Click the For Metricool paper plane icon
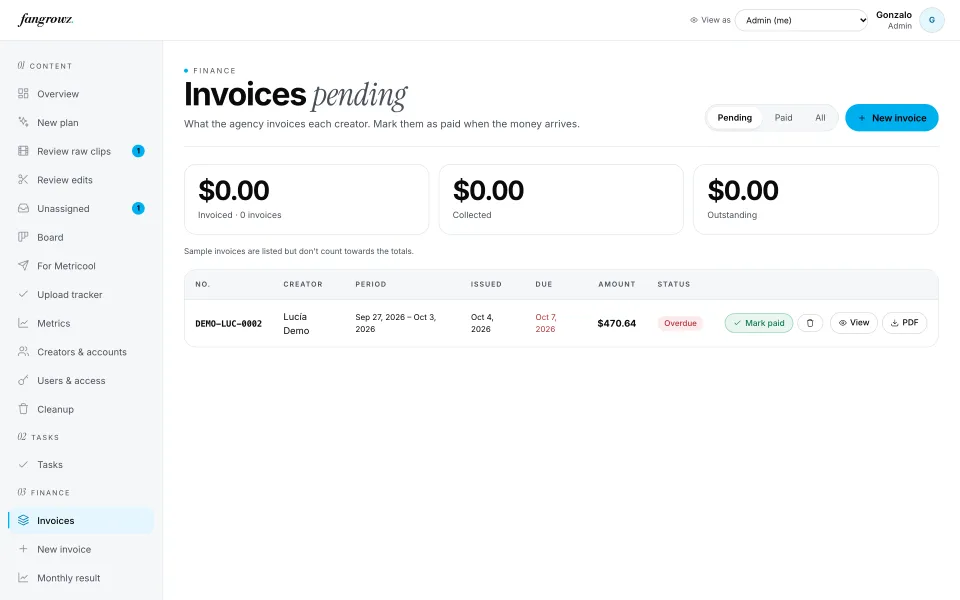Image resolution: width=960 pixels, height=600 pixels. 23,265
